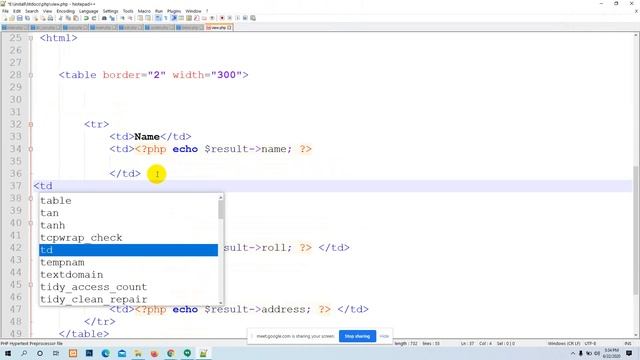Click the UTF-8 encoding status bar entry
Viewport: 640px width, 360px height.
(x=590, y=344)
